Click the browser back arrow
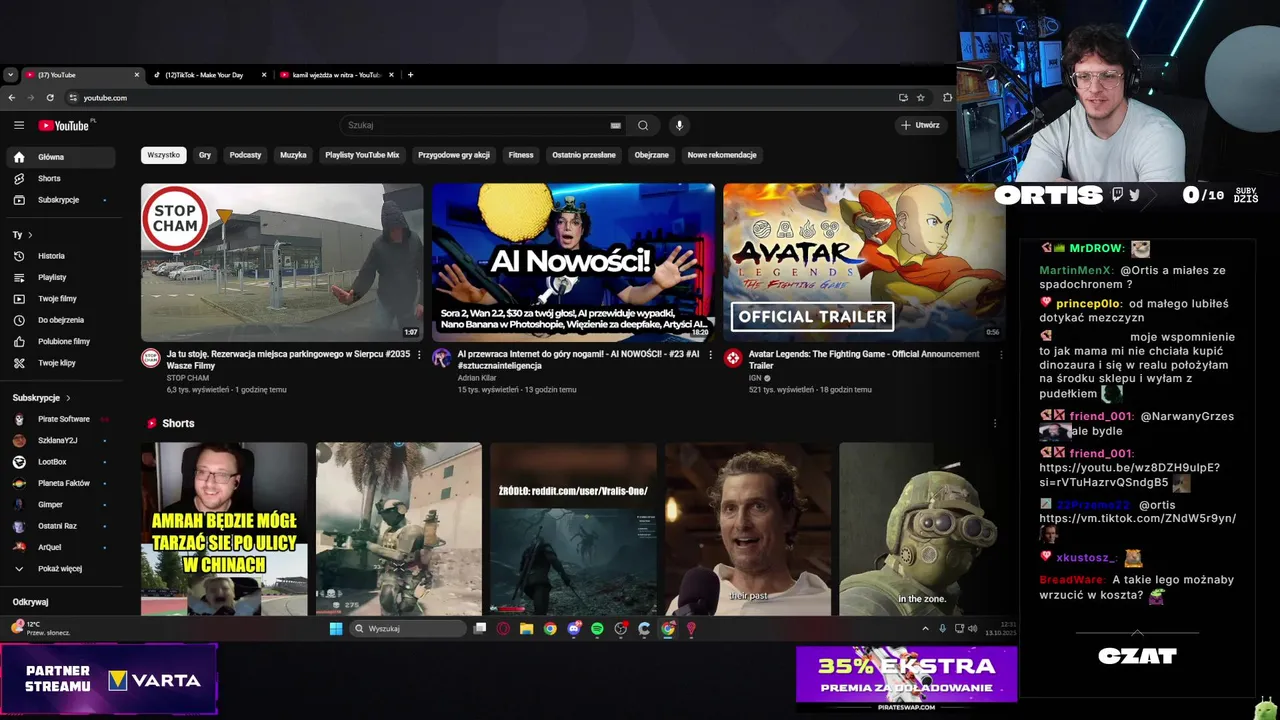 (11, 98)
